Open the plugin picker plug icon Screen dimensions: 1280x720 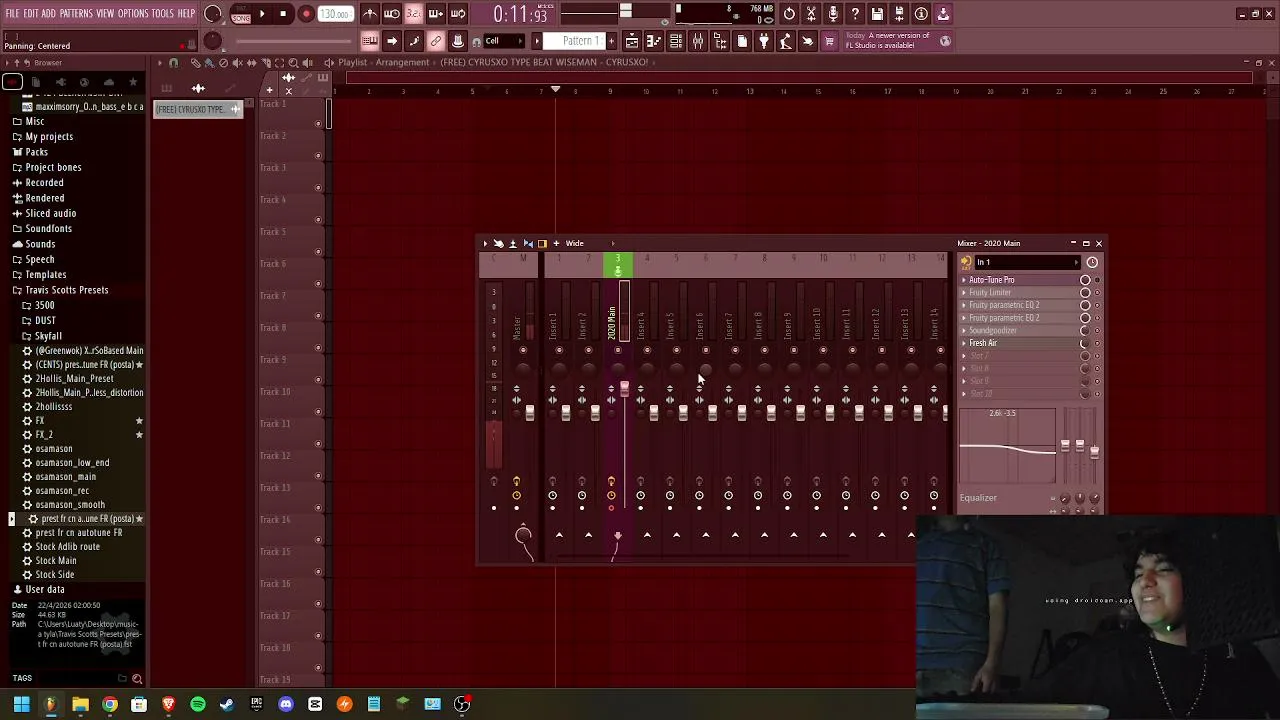[764, 41]
